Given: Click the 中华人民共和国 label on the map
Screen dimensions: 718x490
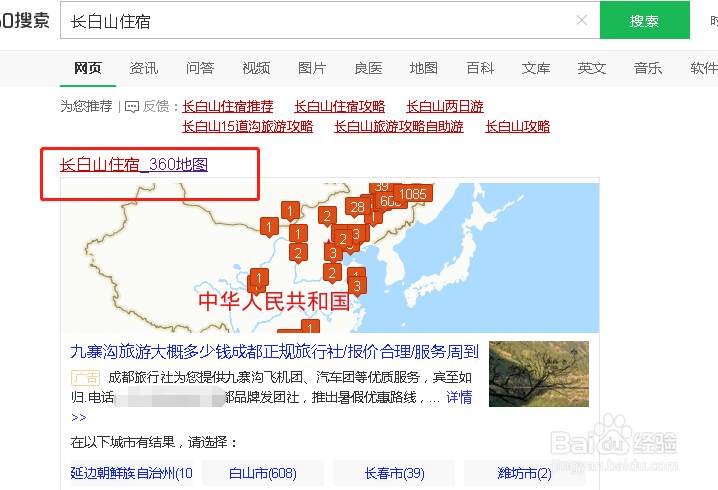Looking at the screenshot, I should (x=274, y=301).
